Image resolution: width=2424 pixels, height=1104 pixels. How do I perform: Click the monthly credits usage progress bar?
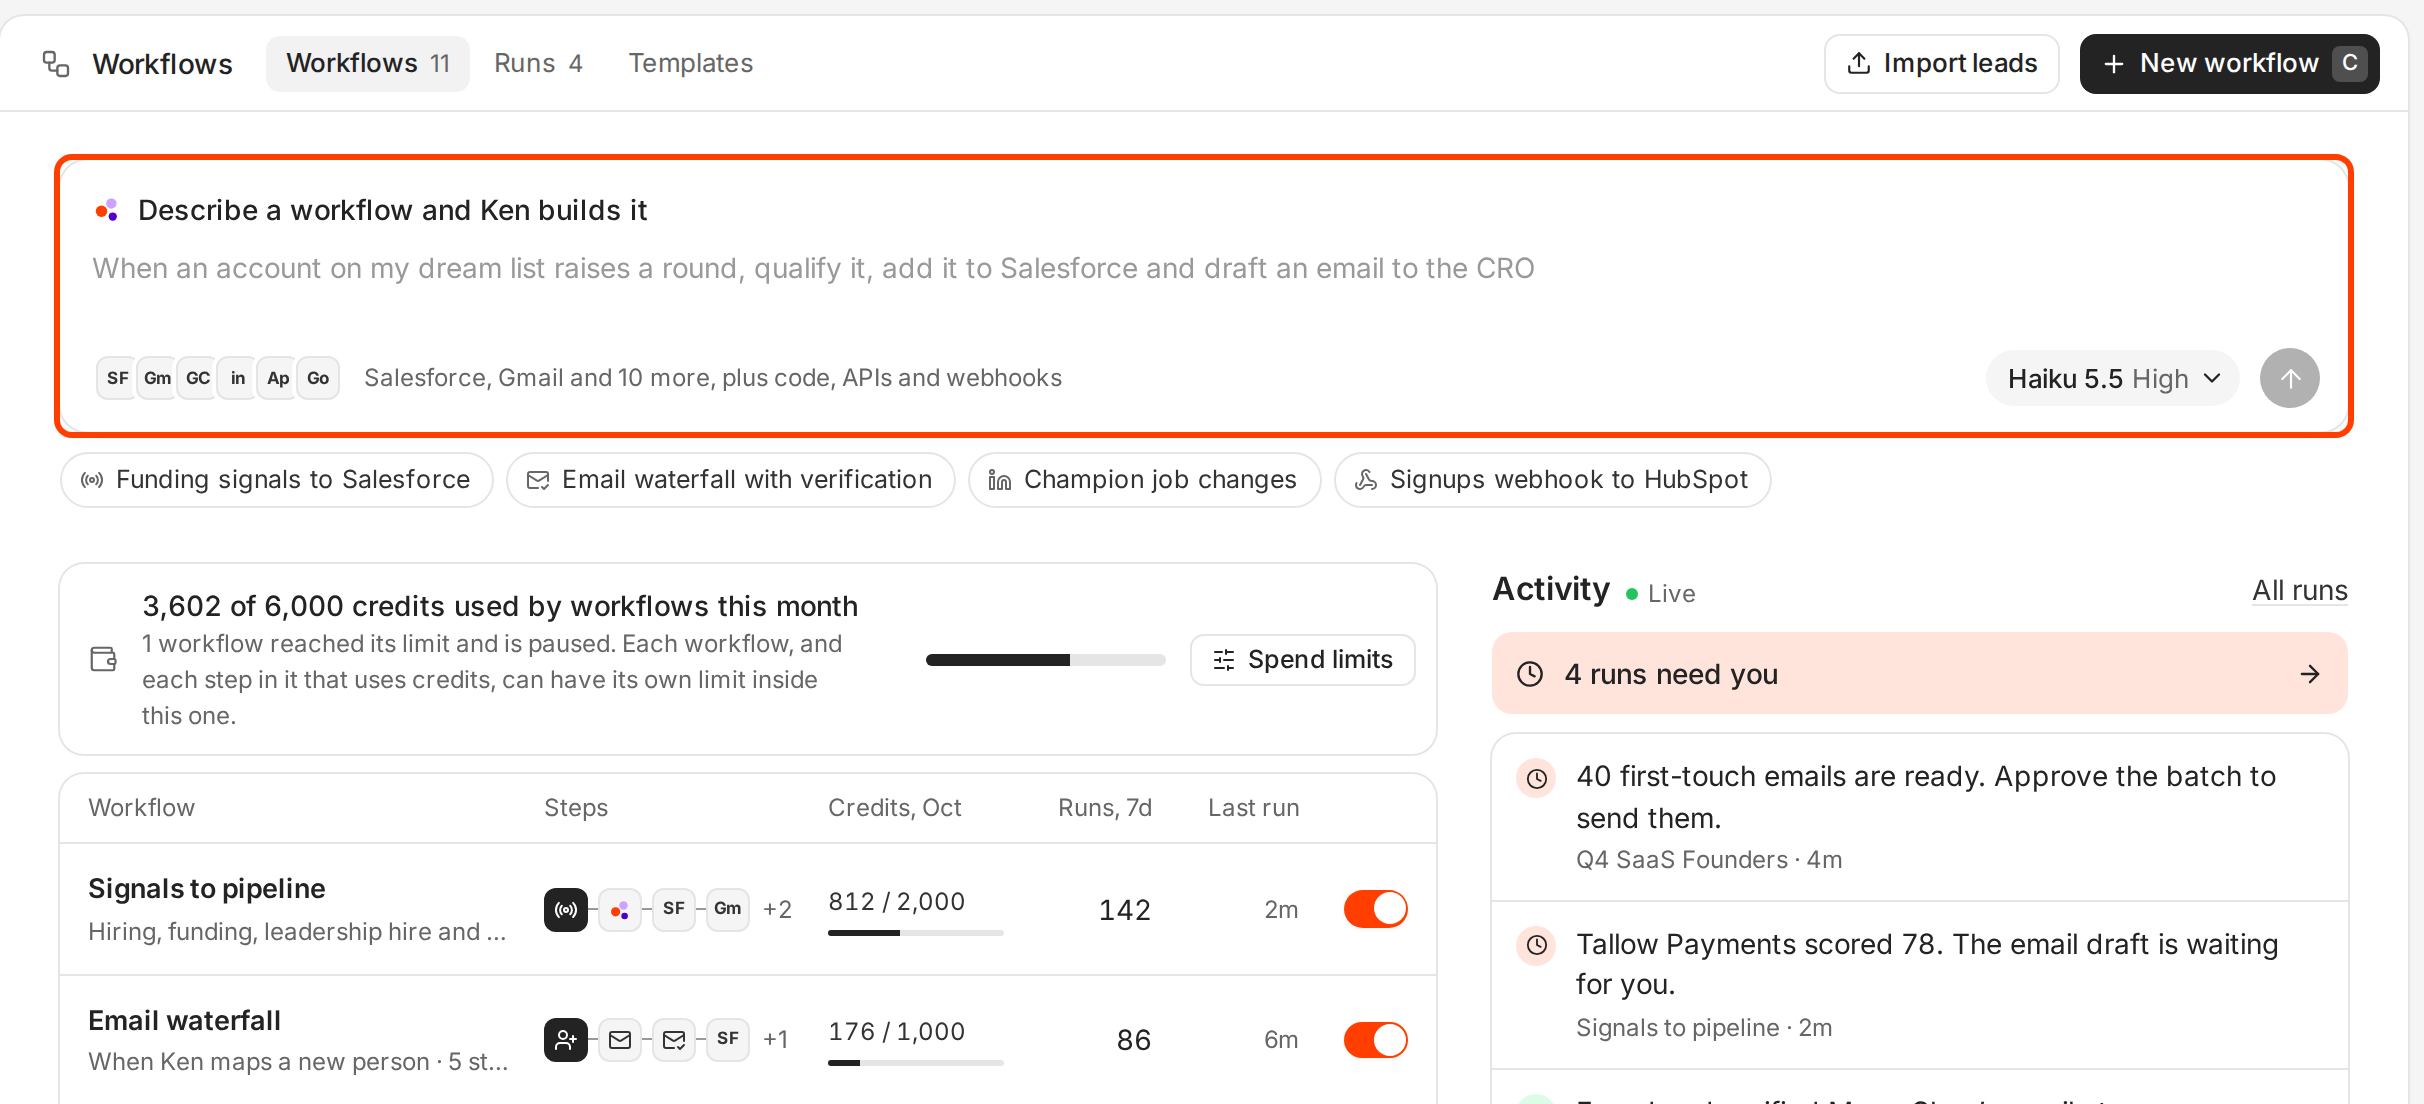click(1045, 660)
